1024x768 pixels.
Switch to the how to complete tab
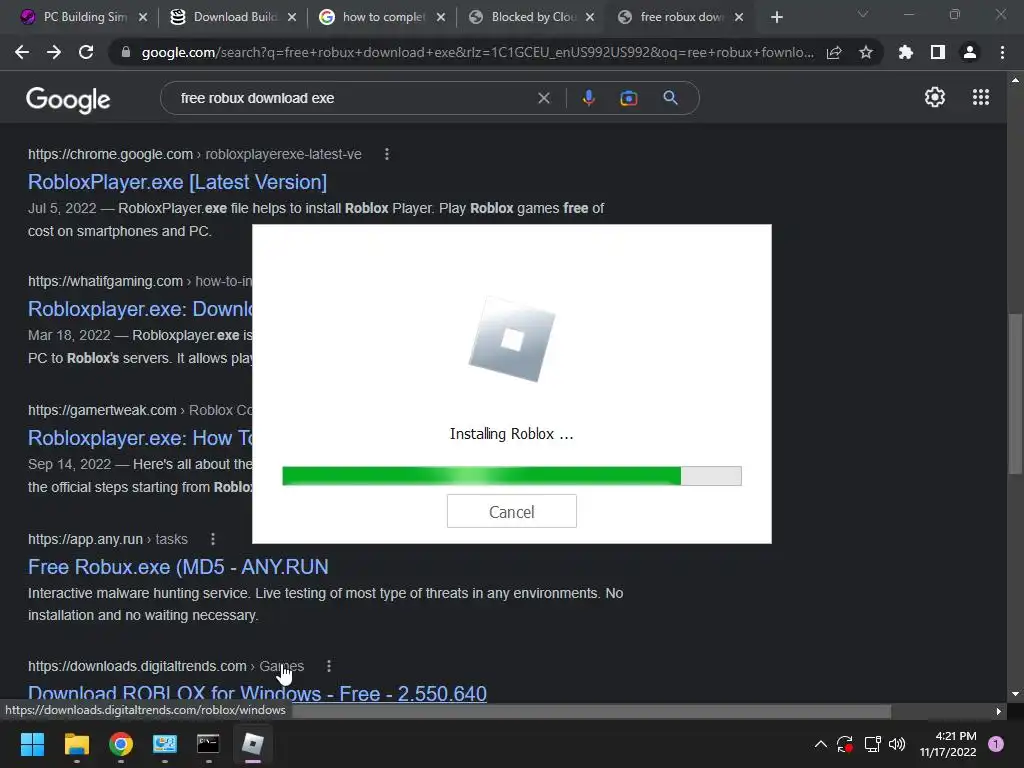click(380, 17)
